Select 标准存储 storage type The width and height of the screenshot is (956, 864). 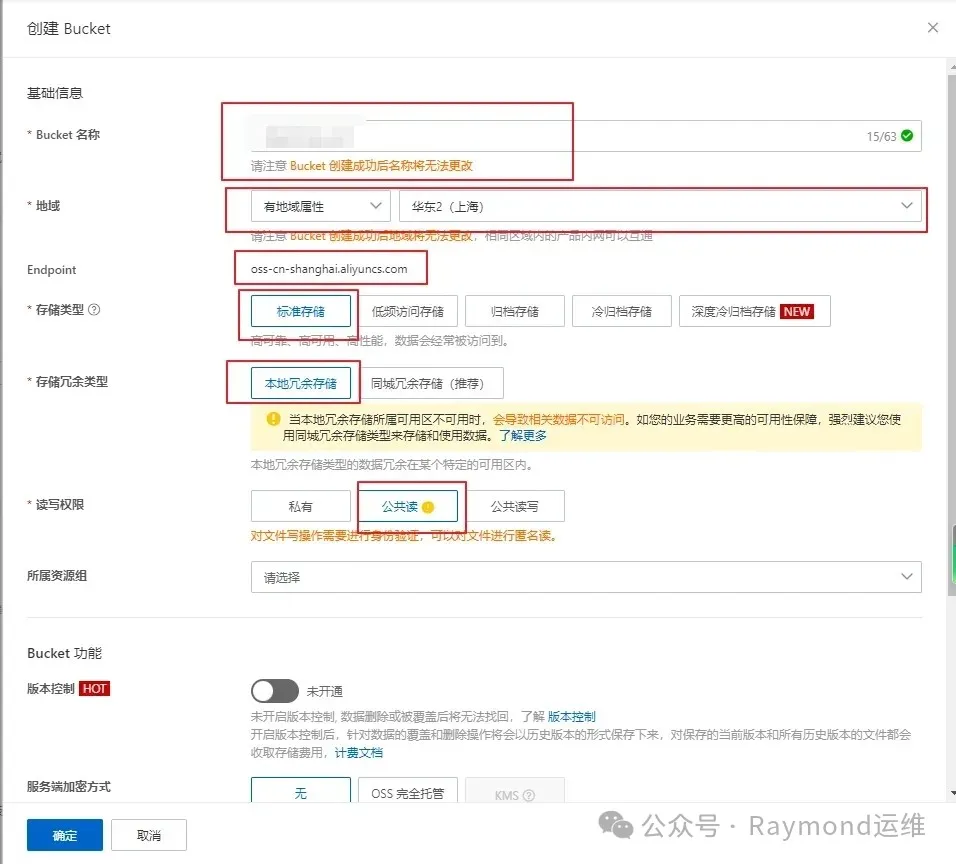(301, 312)
